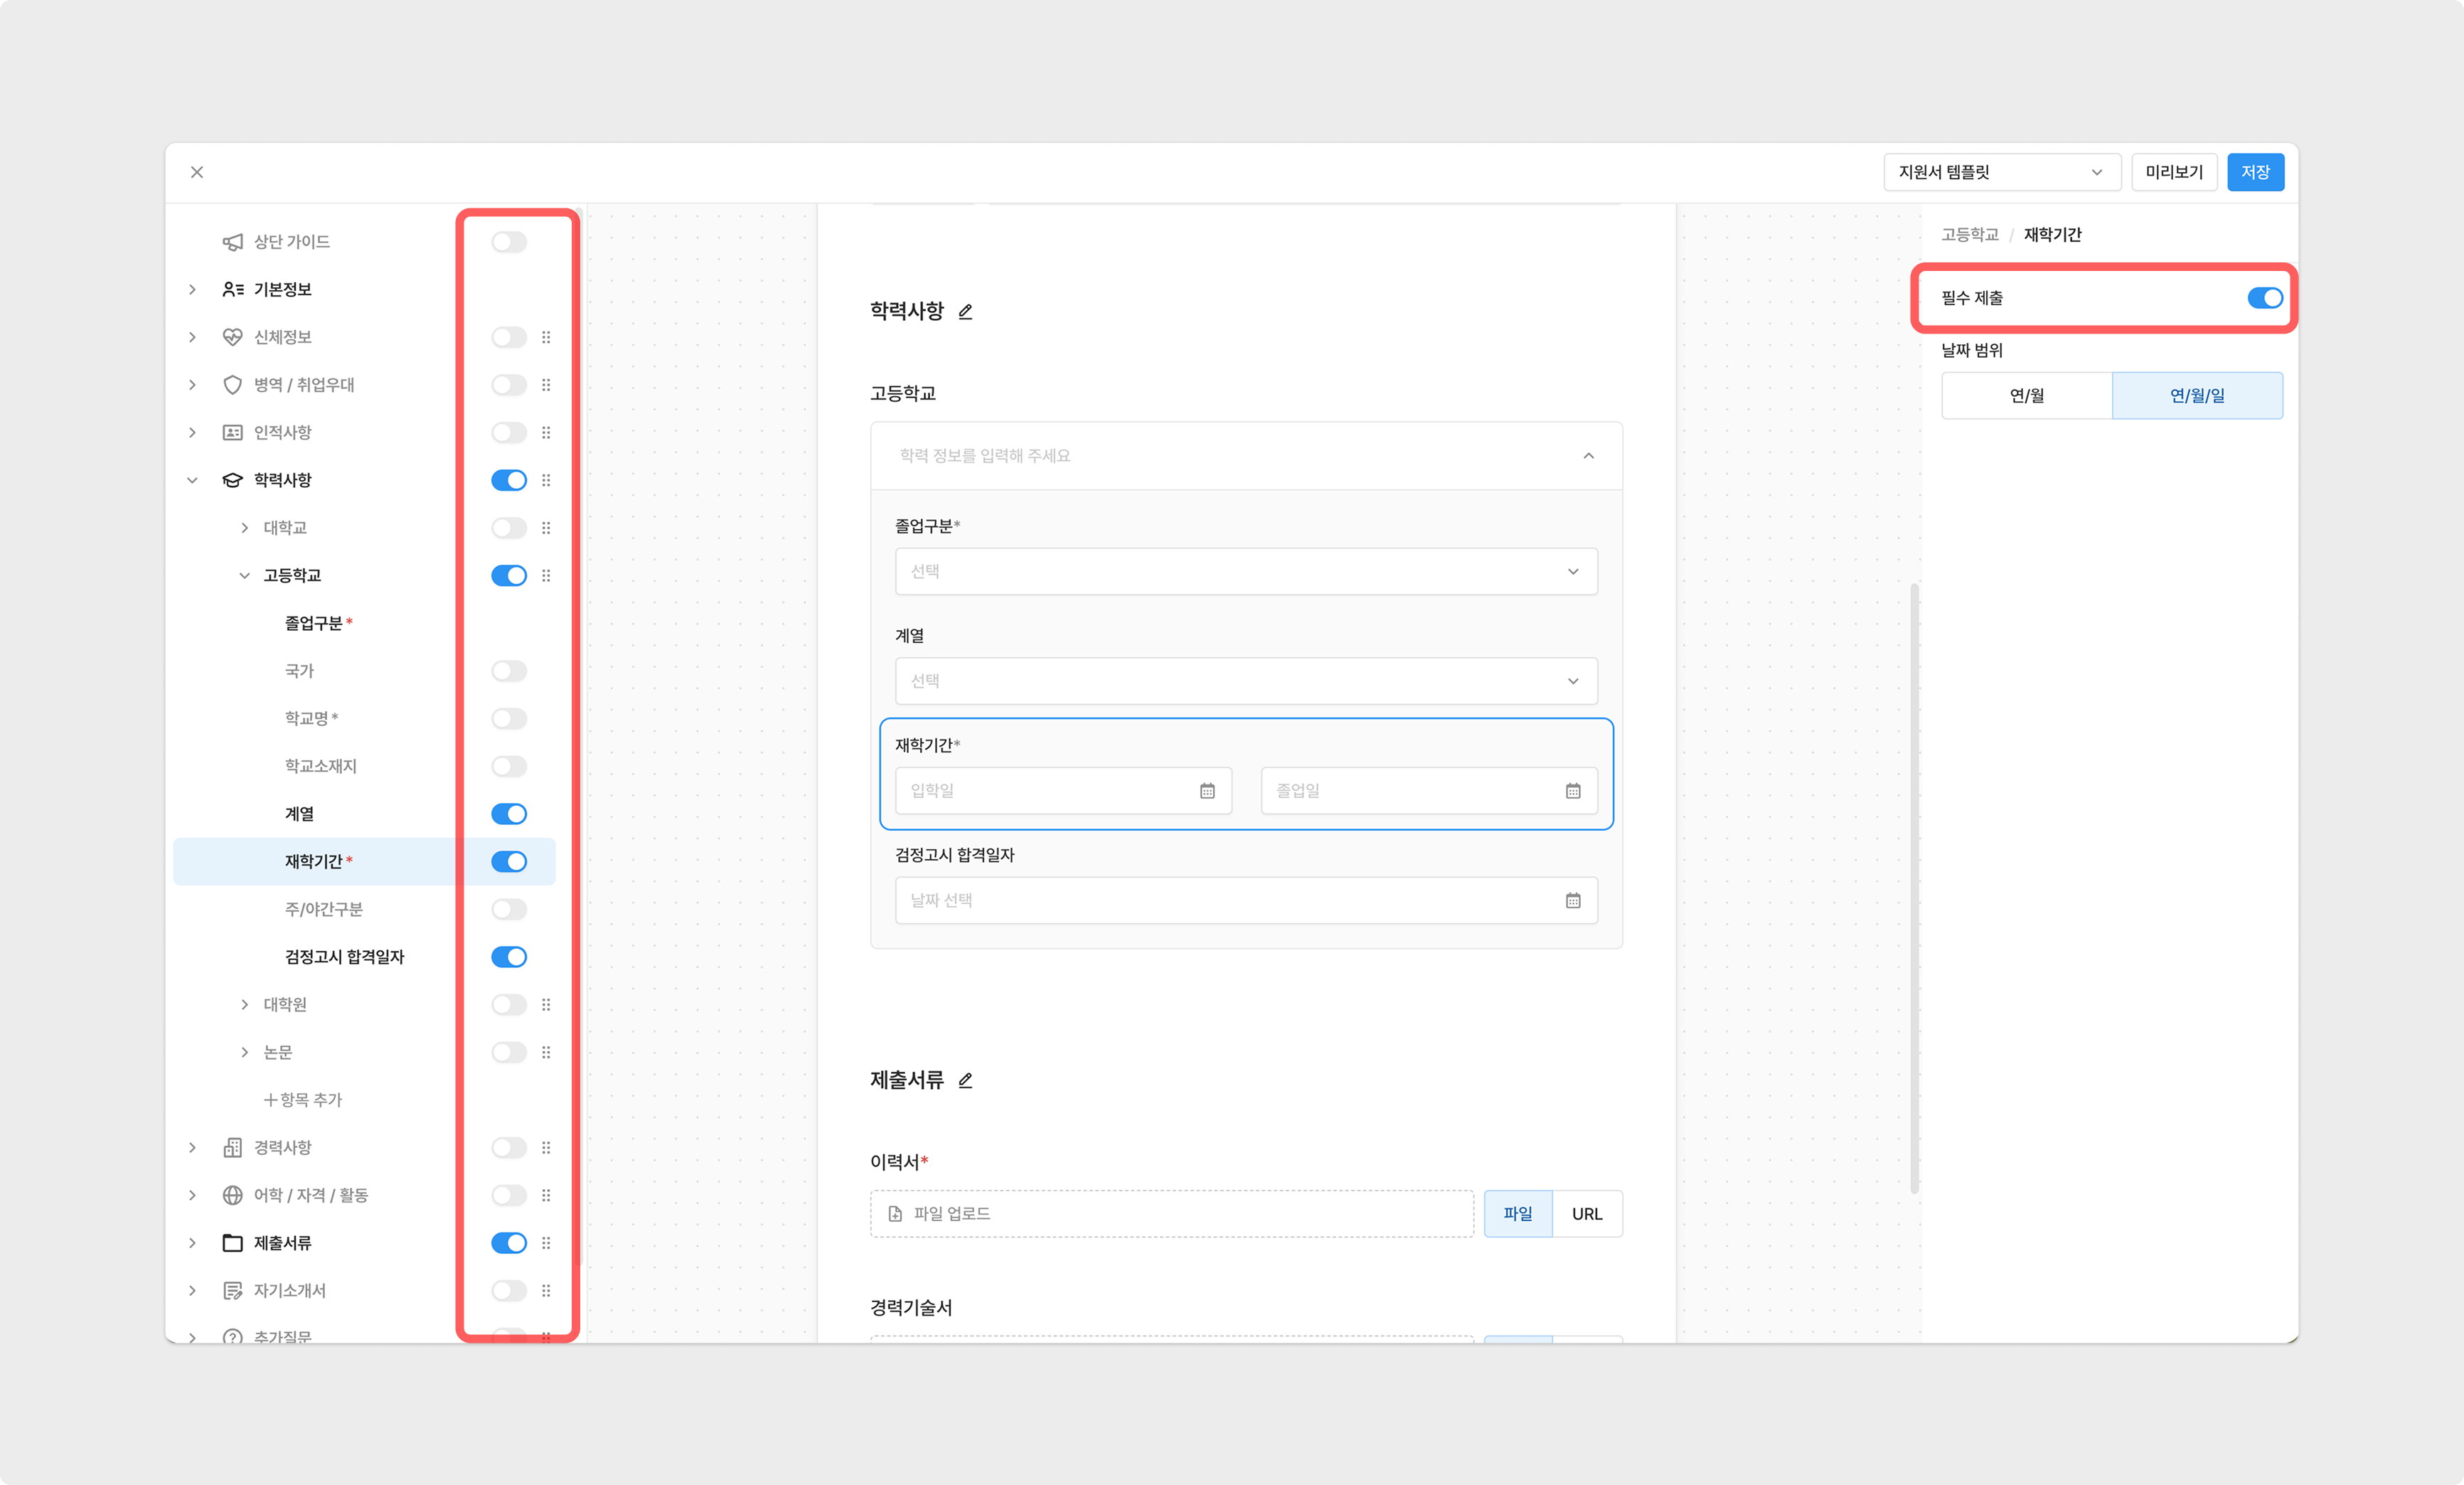Enable the 주/야간구분 toggle
Viewport: 2464px width, 1485px height.
click(509, 909)
